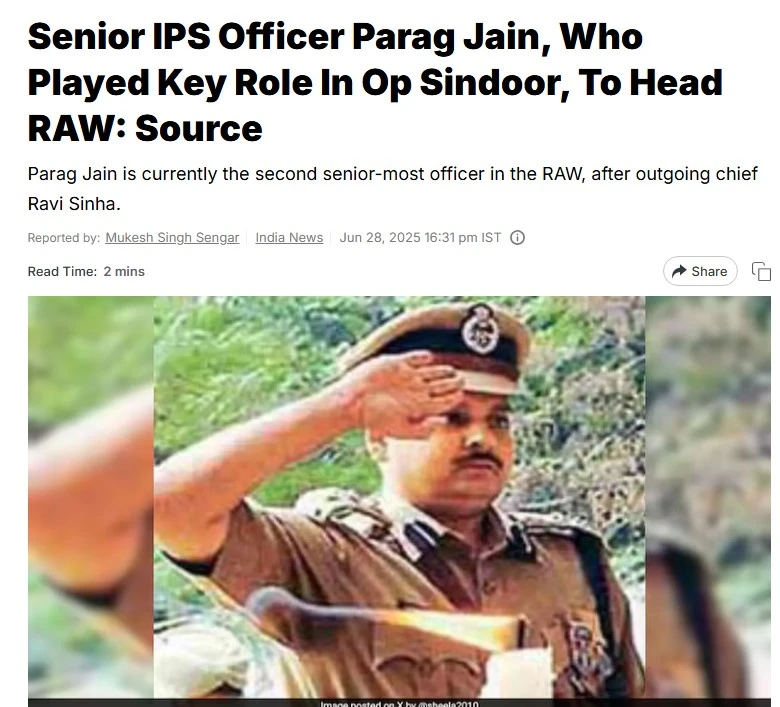Click the blurred right margin of the photo

[708, 498]
